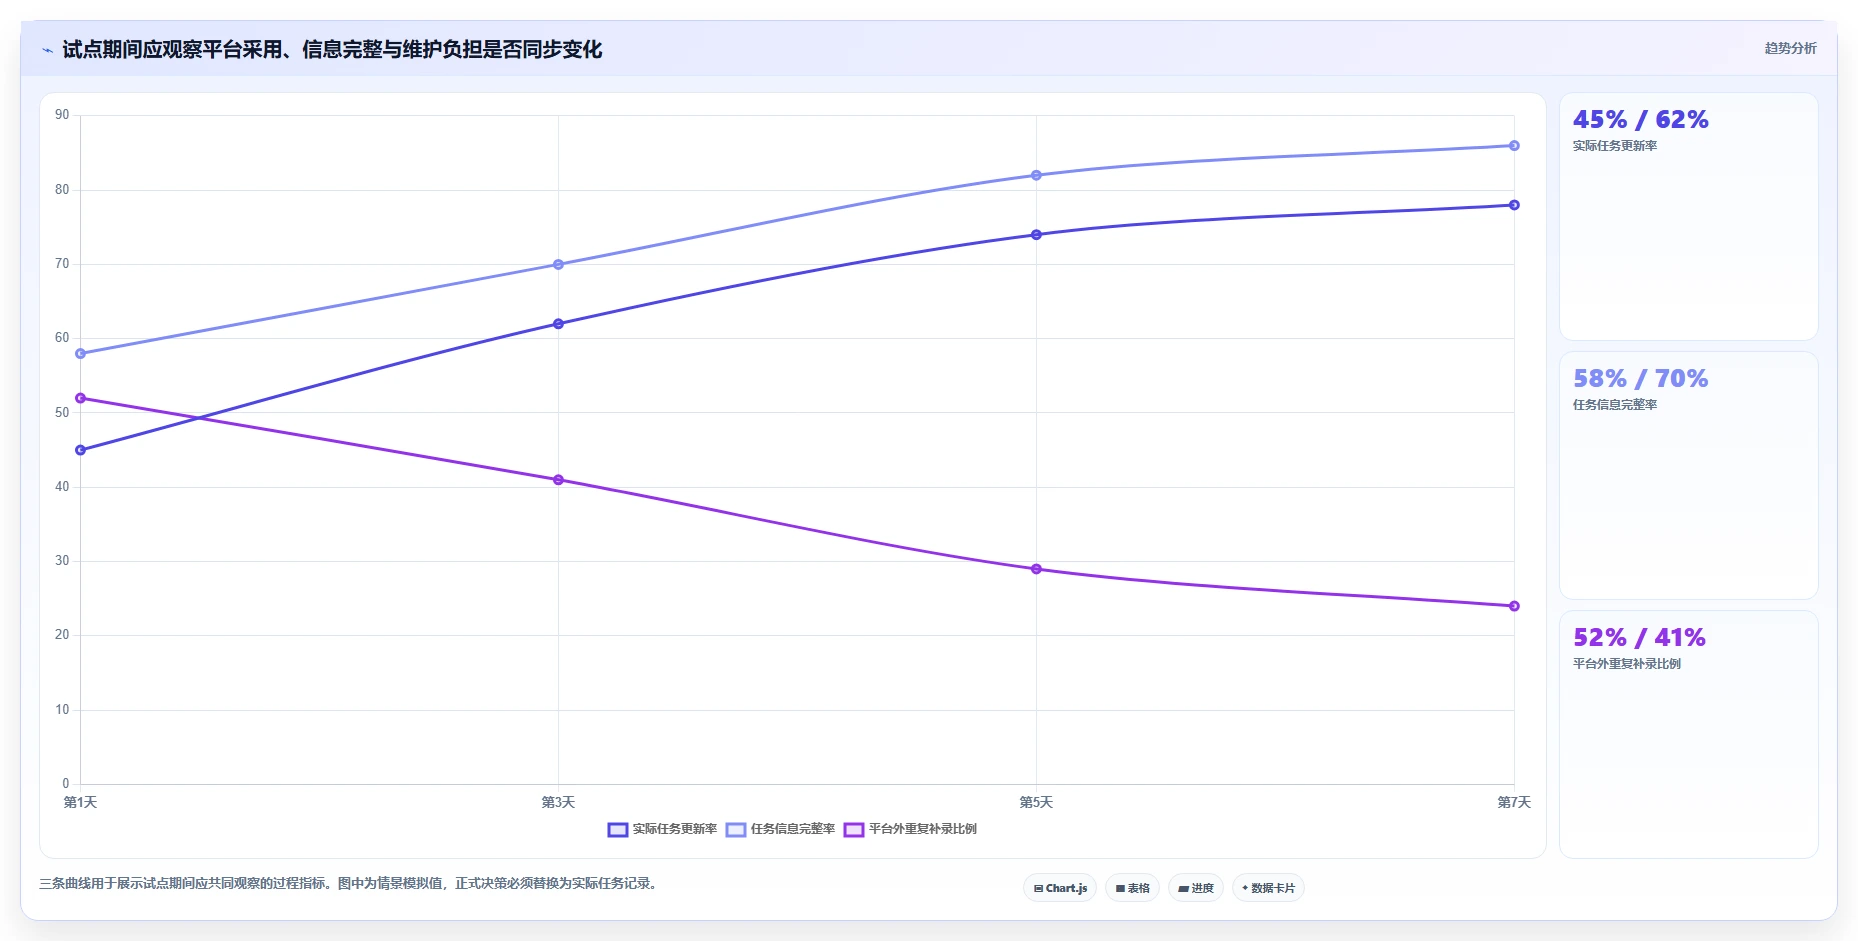Select 平台外重复补录比例 data point at 第3天
The image size is (1858, 941).
click(x=558, y=480)
